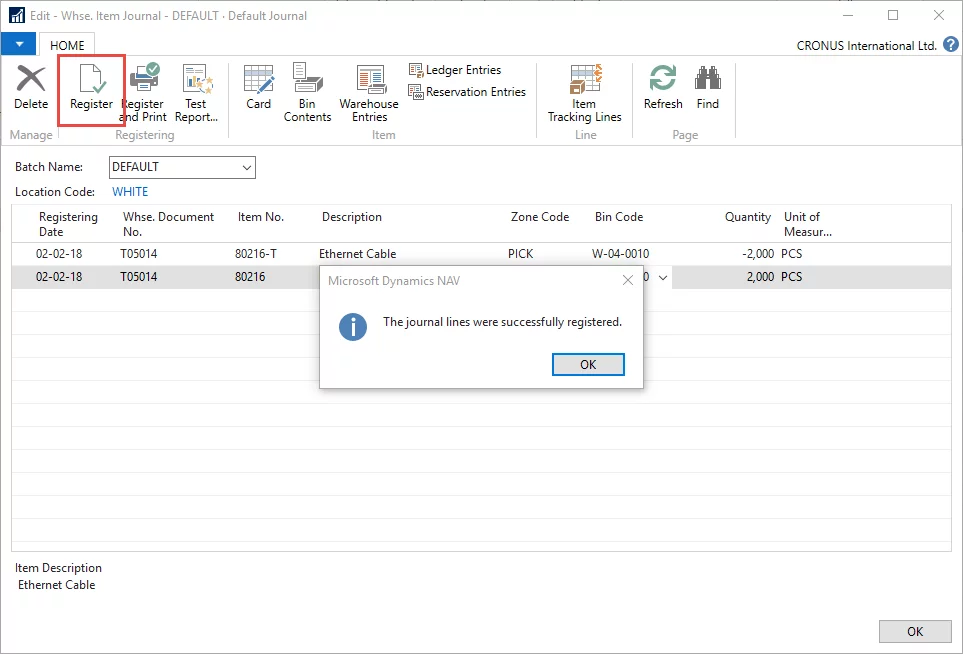Image resolution: width=963 pixels, height=654 pixels.
Task: Open Bin Contents
Action: [307, 90]
